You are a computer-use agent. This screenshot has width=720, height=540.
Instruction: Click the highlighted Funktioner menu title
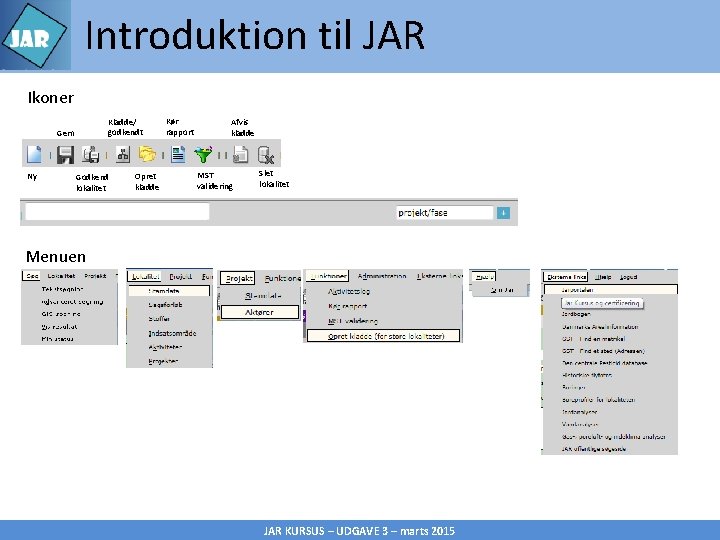[328, 276]
